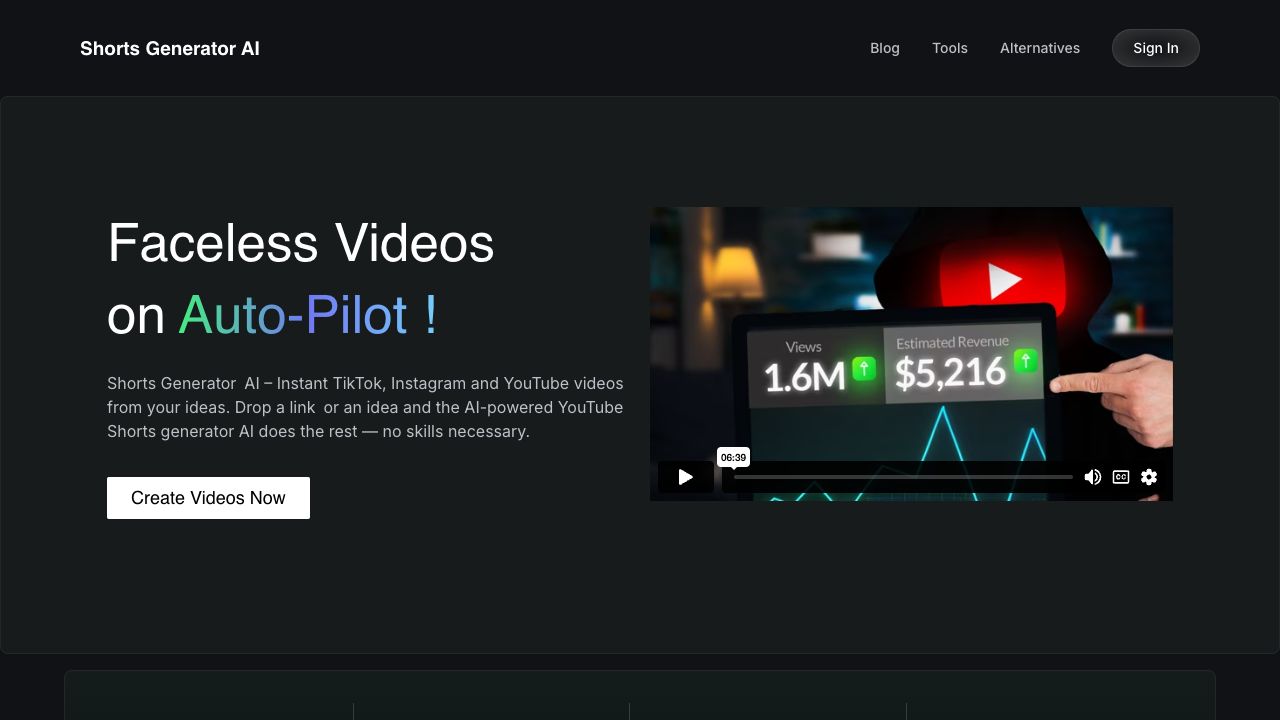Click the Faceless Videos headline
The height and width of the screenshot is (720, 1280).
(x=300, y=243)
